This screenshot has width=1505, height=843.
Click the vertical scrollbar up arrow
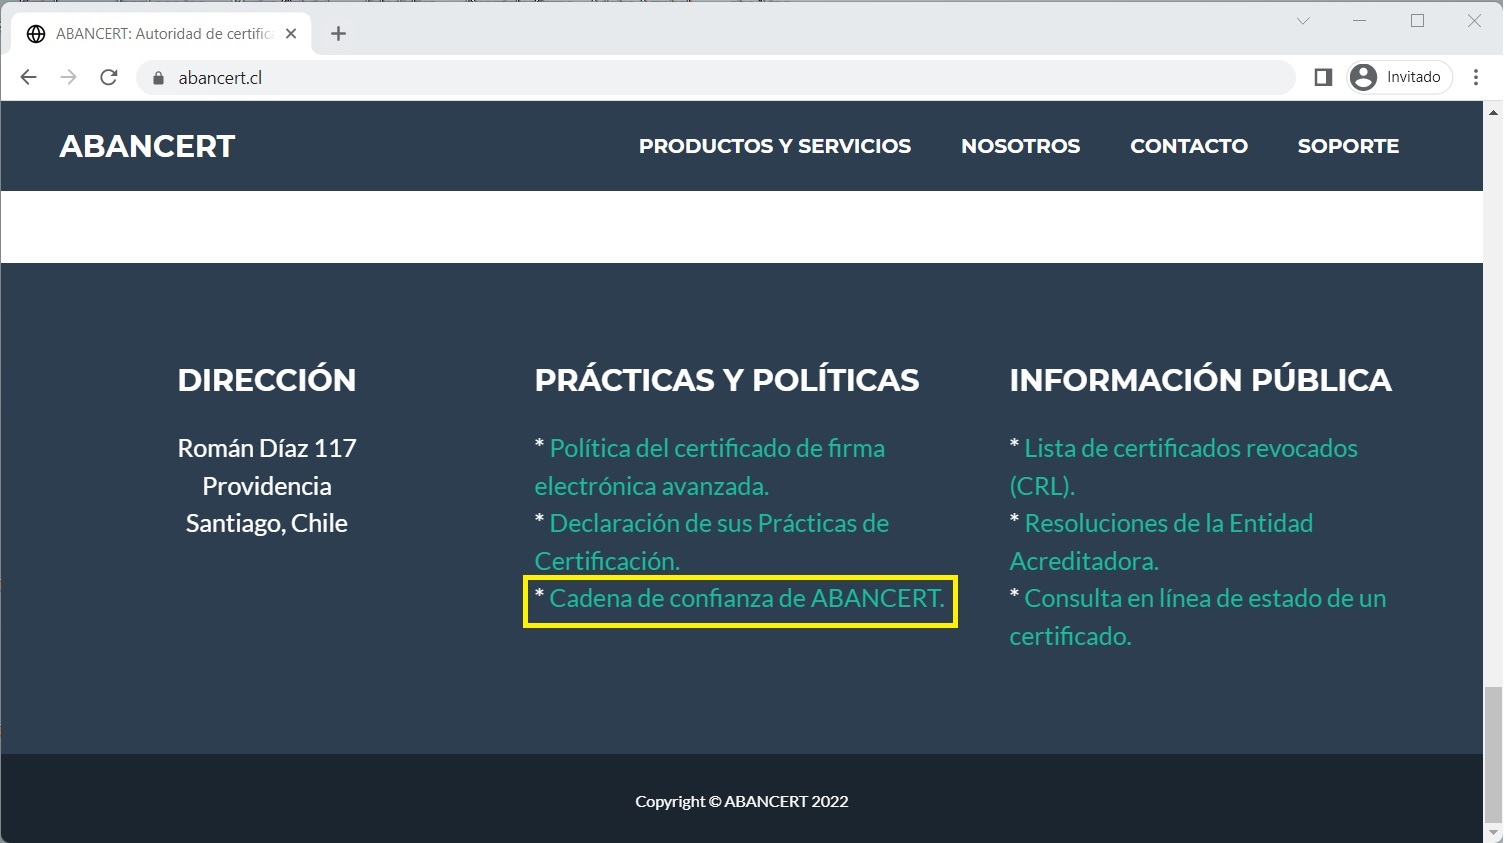1494,111
